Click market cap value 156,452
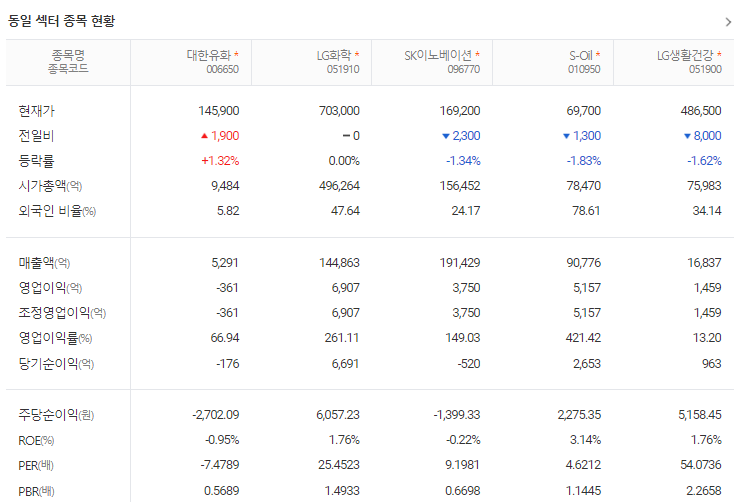 click(x=460, y=186)
